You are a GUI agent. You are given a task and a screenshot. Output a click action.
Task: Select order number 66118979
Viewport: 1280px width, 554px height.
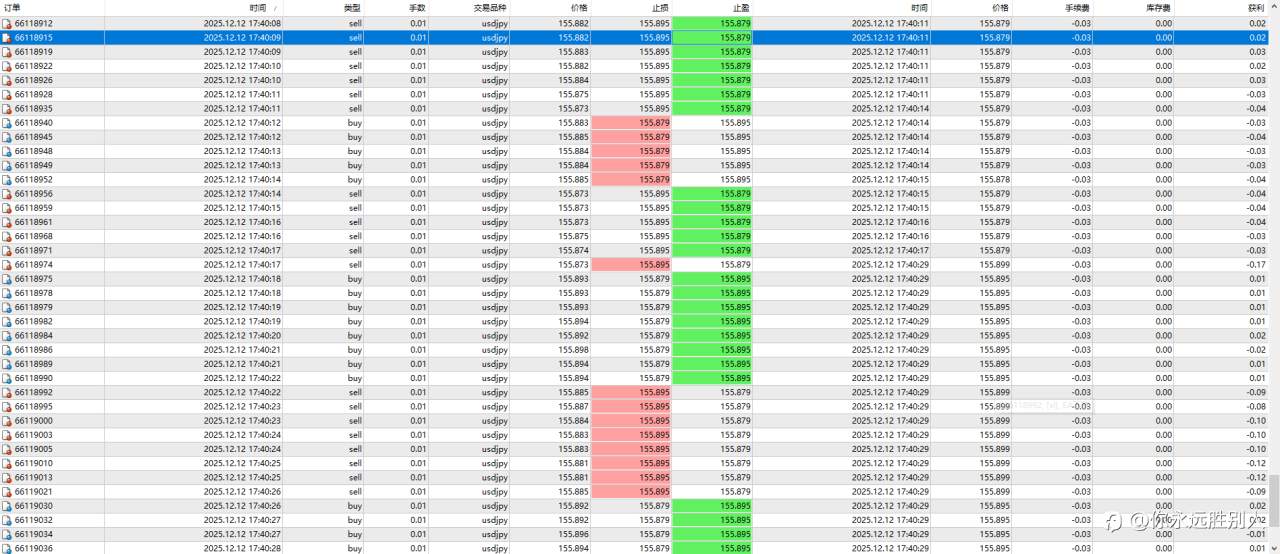(34, 307)
